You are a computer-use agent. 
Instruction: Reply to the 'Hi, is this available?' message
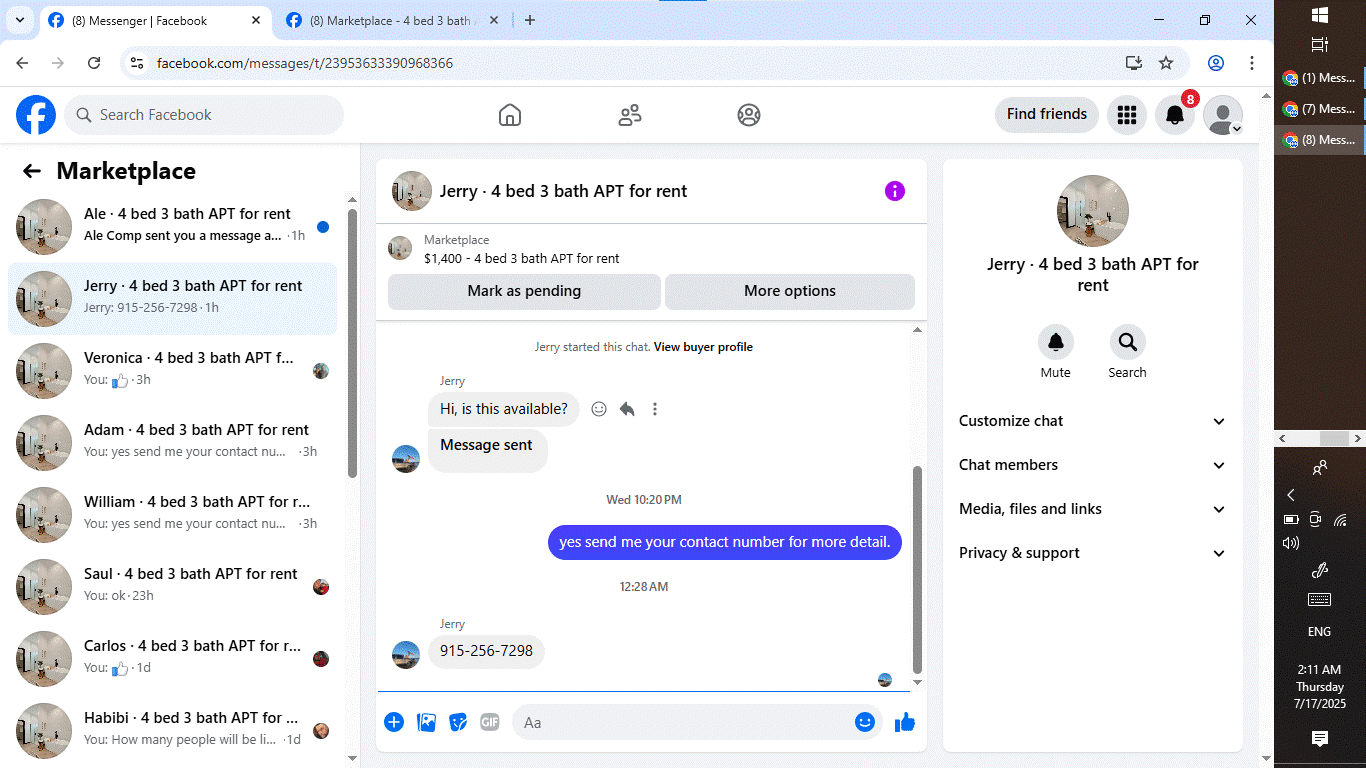(x=627, y=409)
